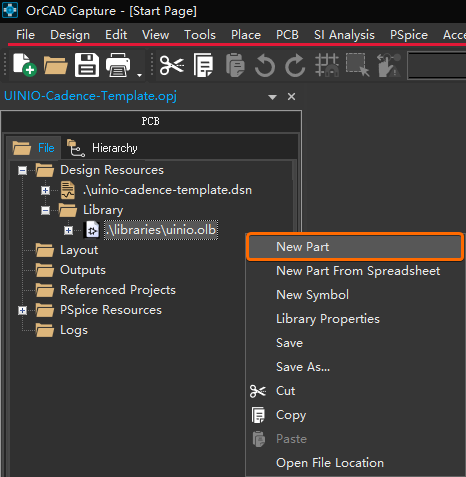
Task: Click the Print toolbar icon
Action: pos(118,65)
